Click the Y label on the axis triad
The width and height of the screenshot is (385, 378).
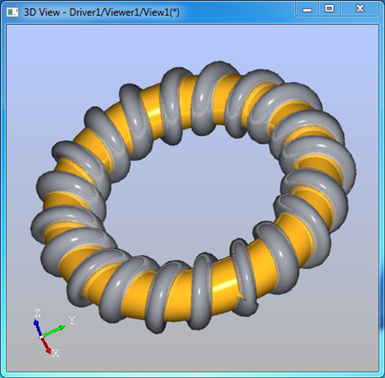tap(72, 320)
